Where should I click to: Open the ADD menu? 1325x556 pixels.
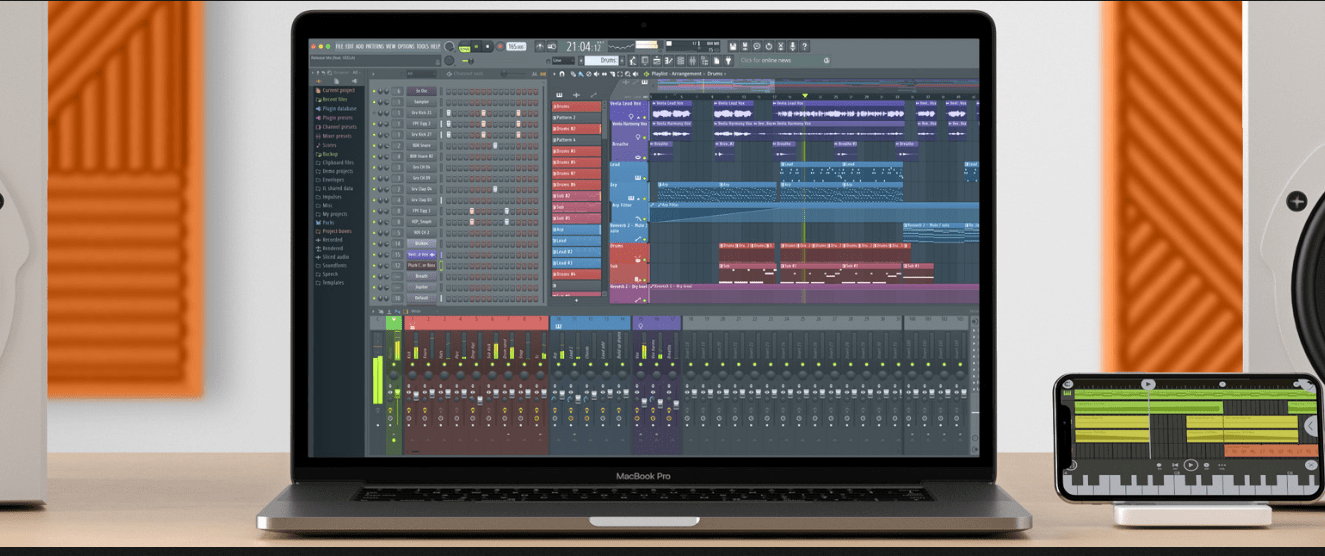click(x=359, y=46)
